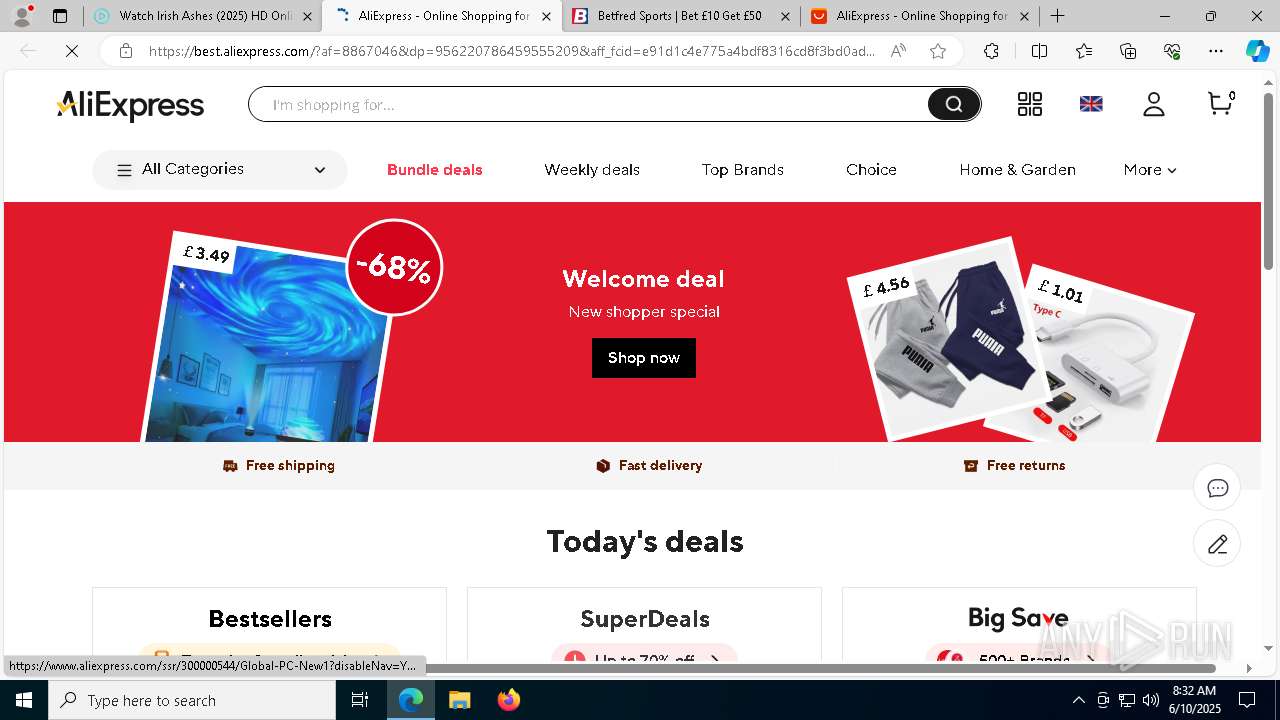Click the Shop now button

coord(644,358)
